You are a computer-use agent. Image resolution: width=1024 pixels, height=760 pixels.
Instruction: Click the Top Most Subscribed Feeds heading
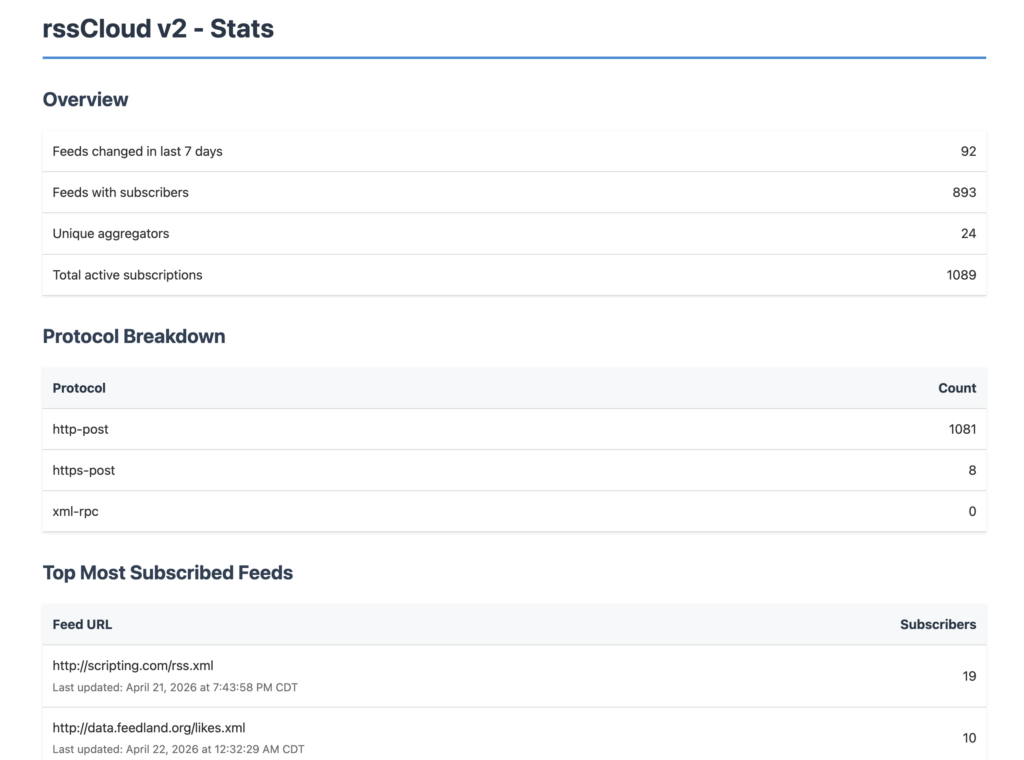[168, 573]
